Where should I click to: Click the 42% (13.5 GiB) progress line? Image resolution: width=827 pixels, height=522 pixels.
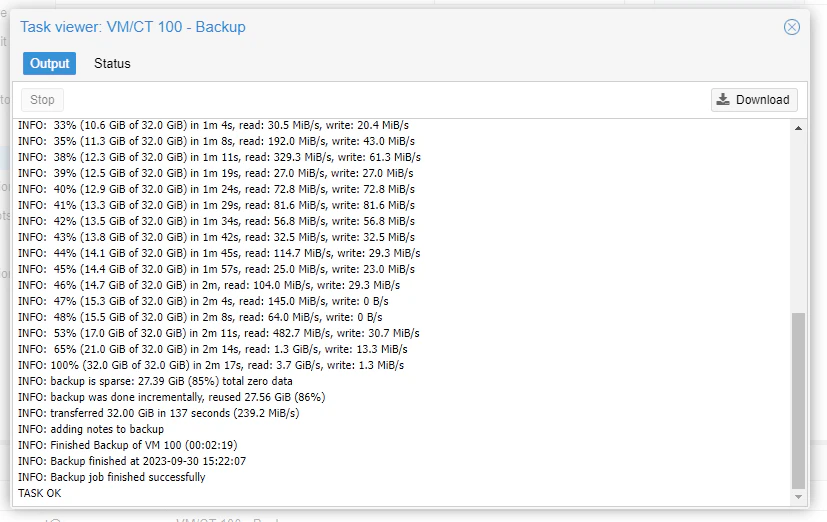click(216, 221)
